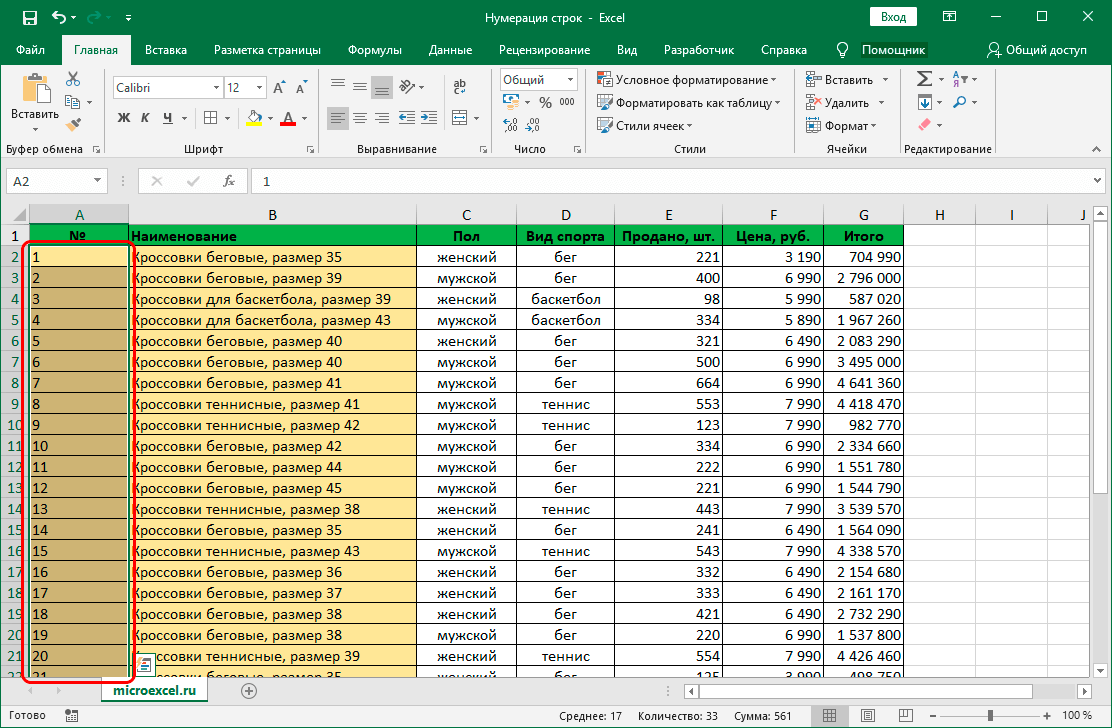Click the zoom slider in status bar
The image size is (1112, 728).
(992, 715)
